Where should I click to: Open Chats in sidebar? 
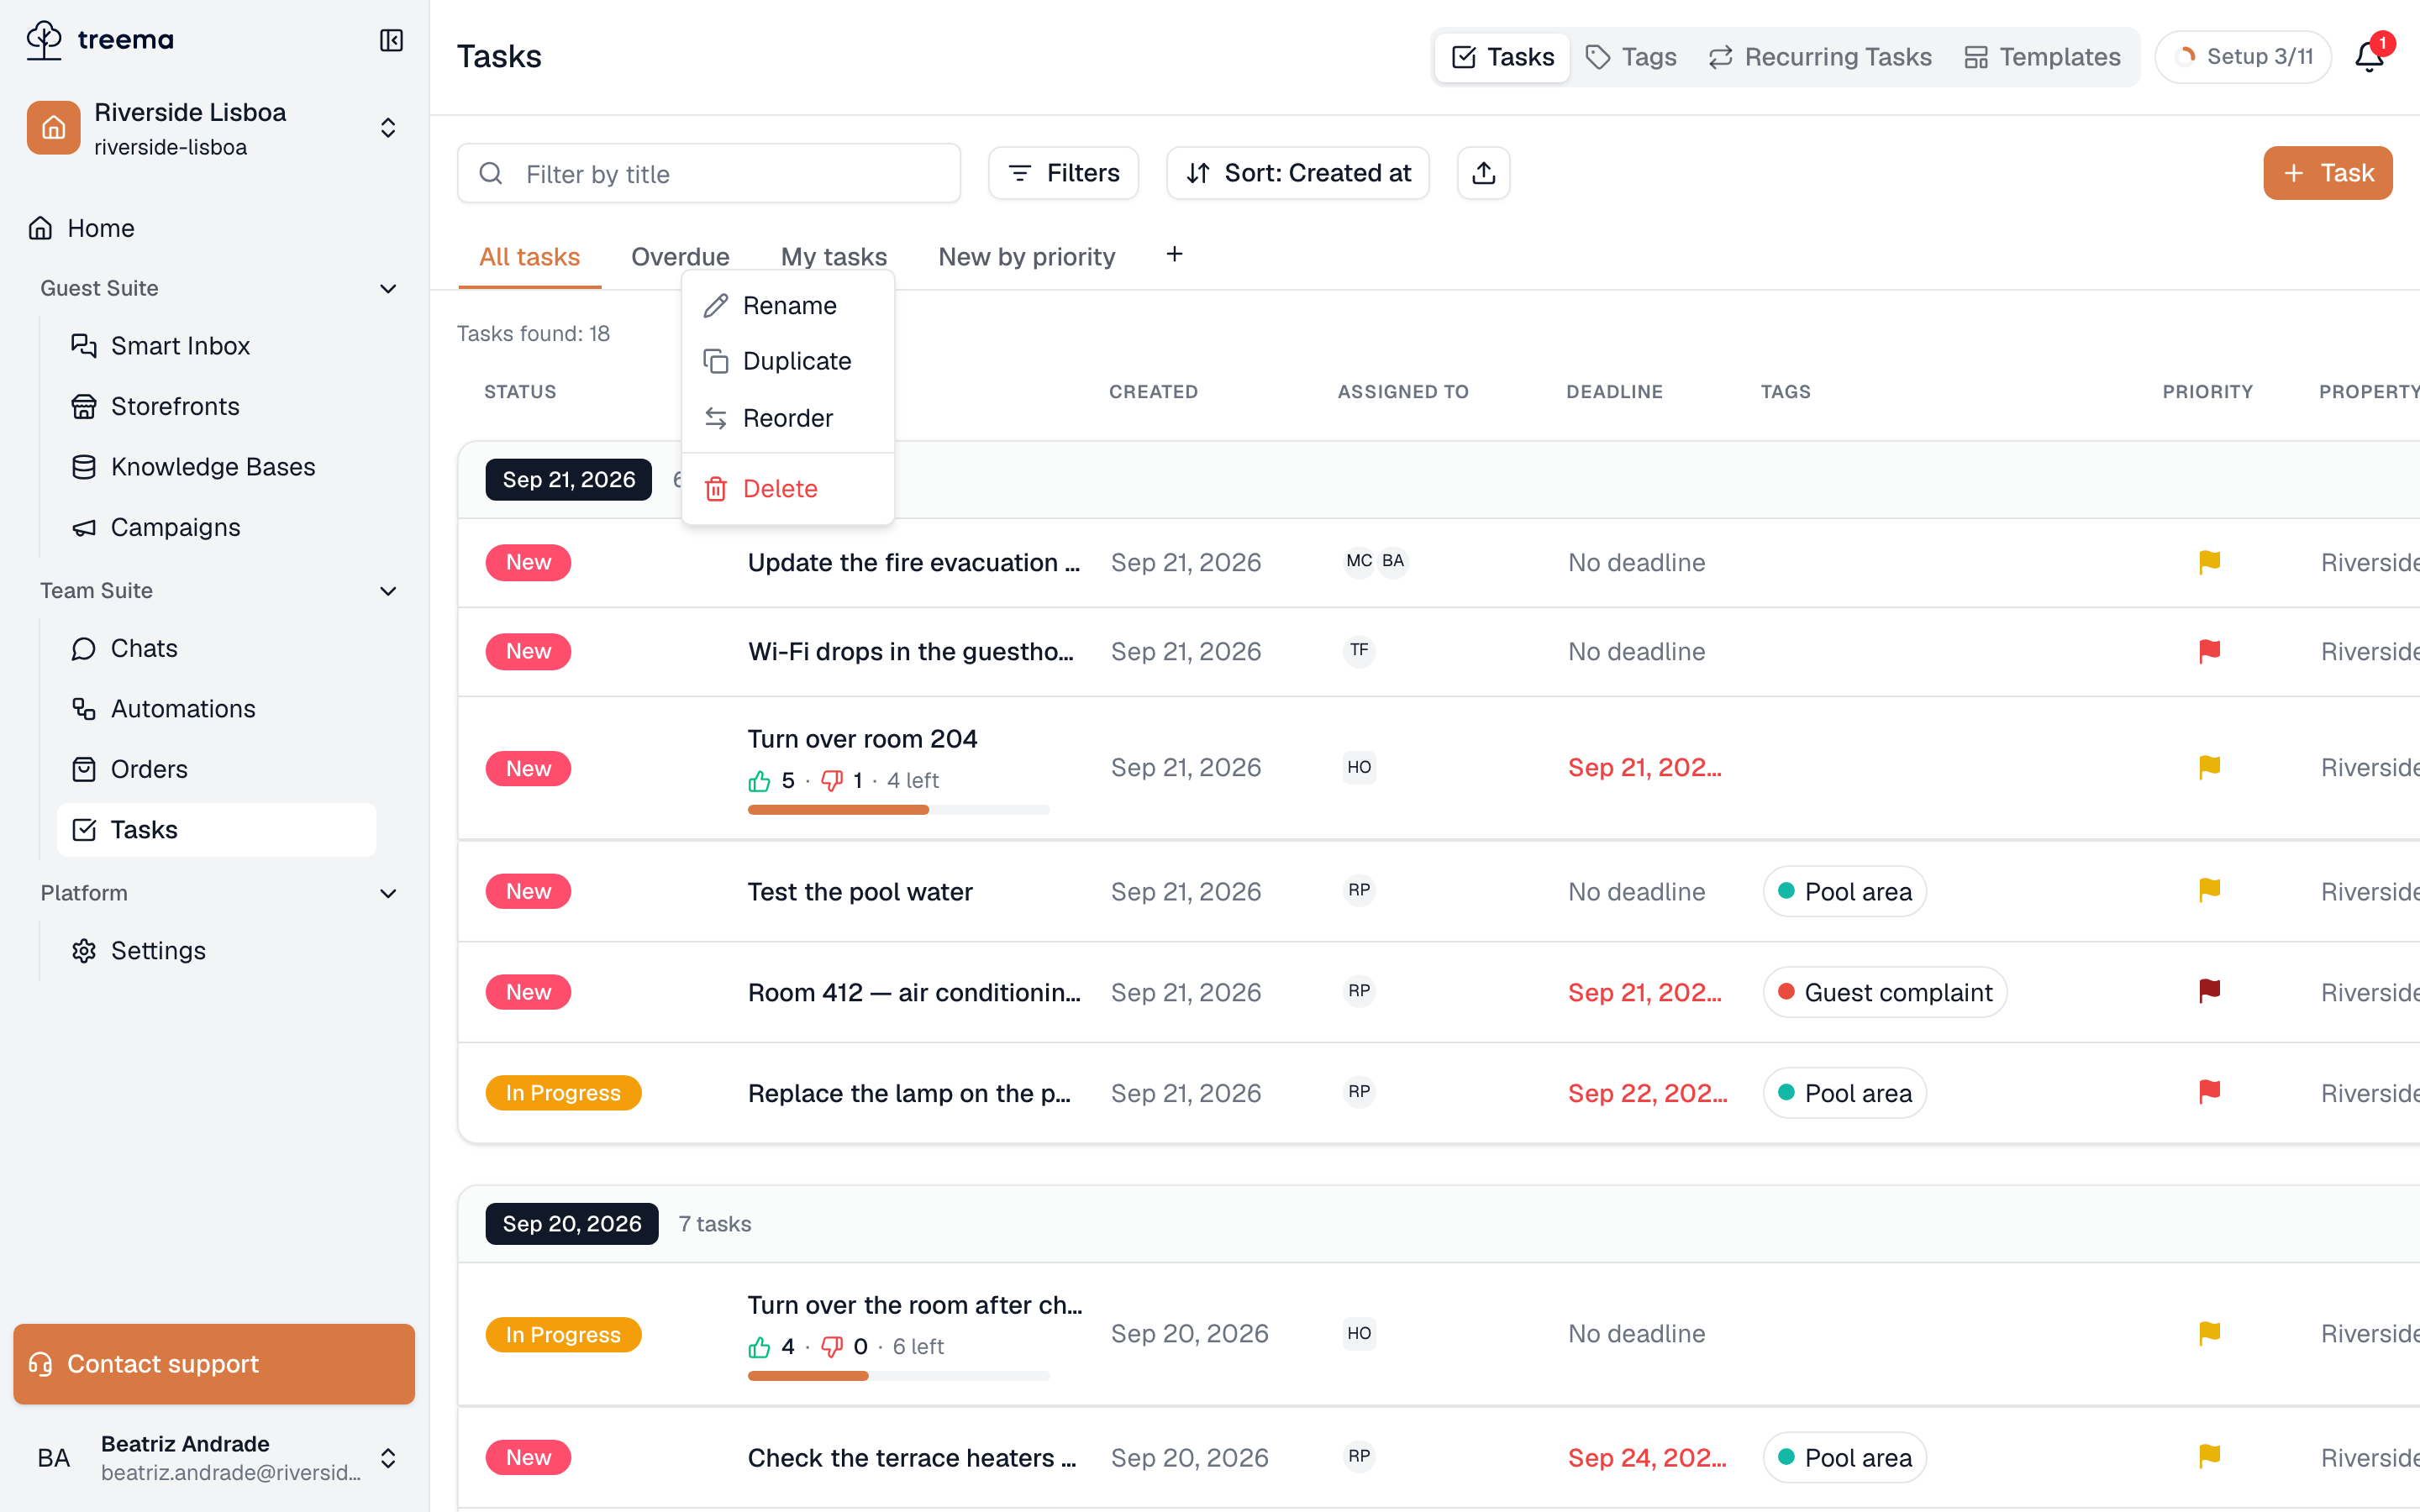coord(217,648)
